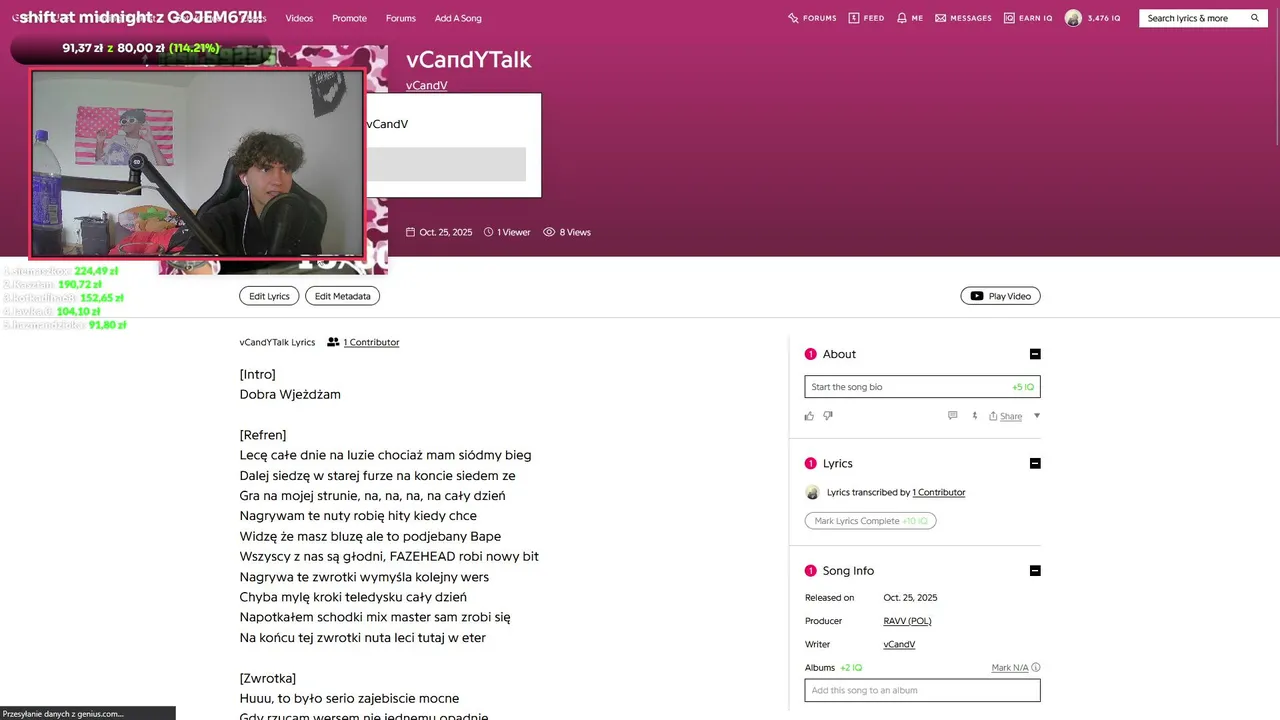This screenshot has width=1280, height=720.
Task: Click the [Zwrotka] section label
Action: [268, 678]
